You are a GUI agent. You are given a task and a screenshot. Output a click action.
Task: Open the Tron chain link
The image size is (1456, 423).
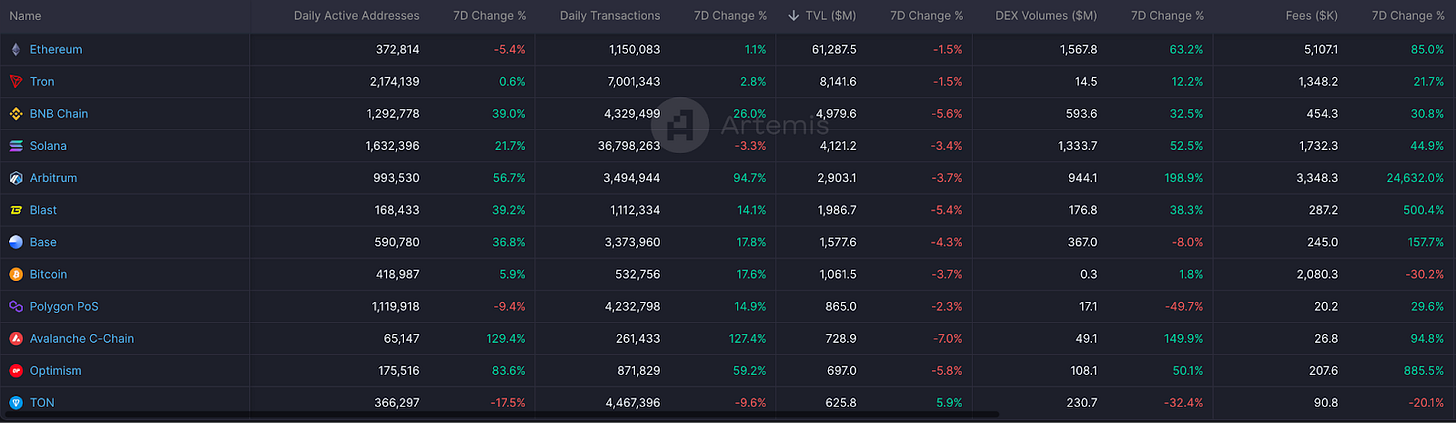(x=42, y=81)
